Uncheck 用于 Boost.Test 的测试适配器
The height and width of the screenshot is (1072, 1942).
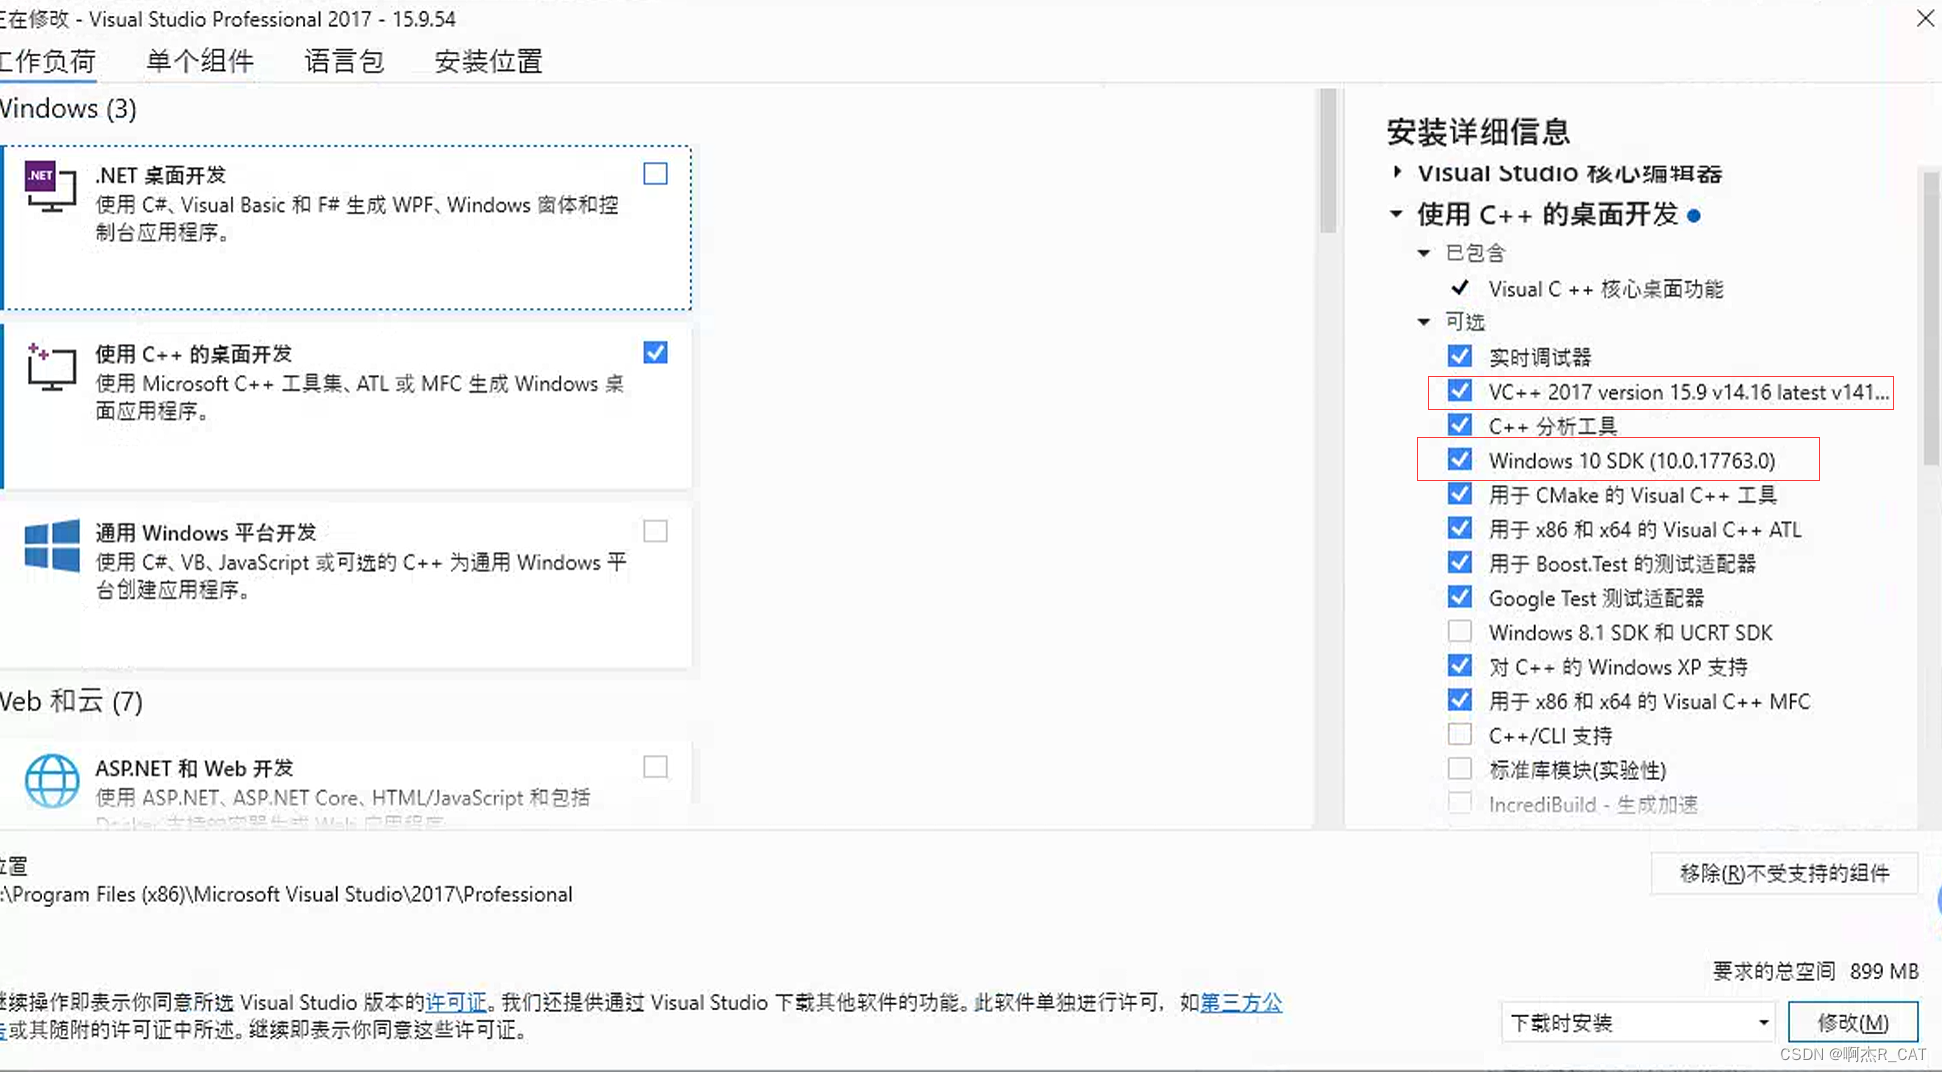1459,563
